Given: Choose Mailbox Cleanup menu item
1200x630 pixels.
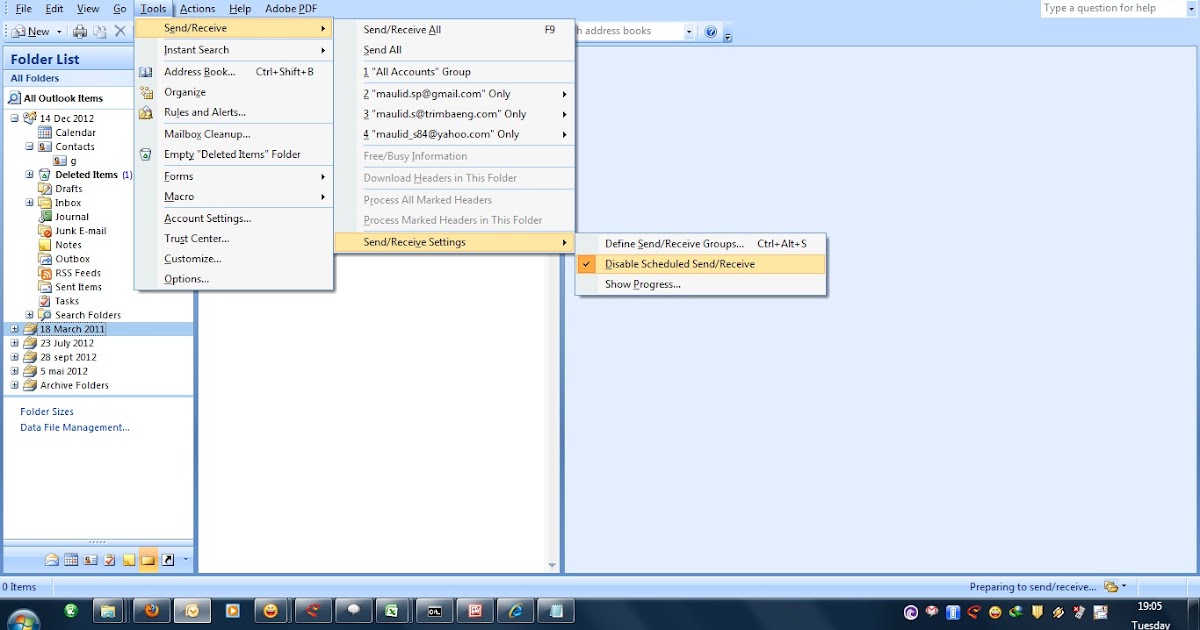Looking at the screenshot, I should (234, 134).
